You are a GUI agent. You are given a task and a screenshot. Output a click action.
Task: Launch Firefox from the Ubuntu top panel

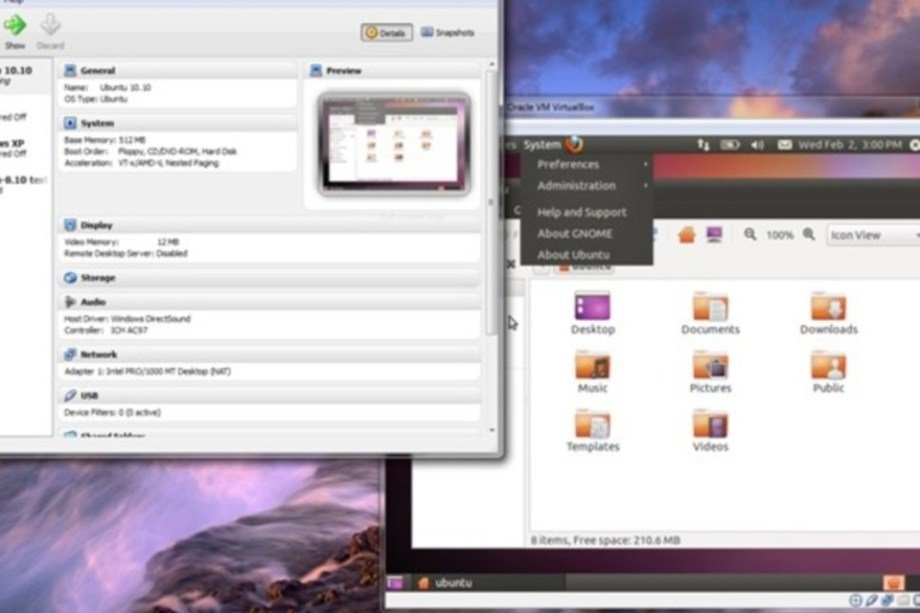574,144
